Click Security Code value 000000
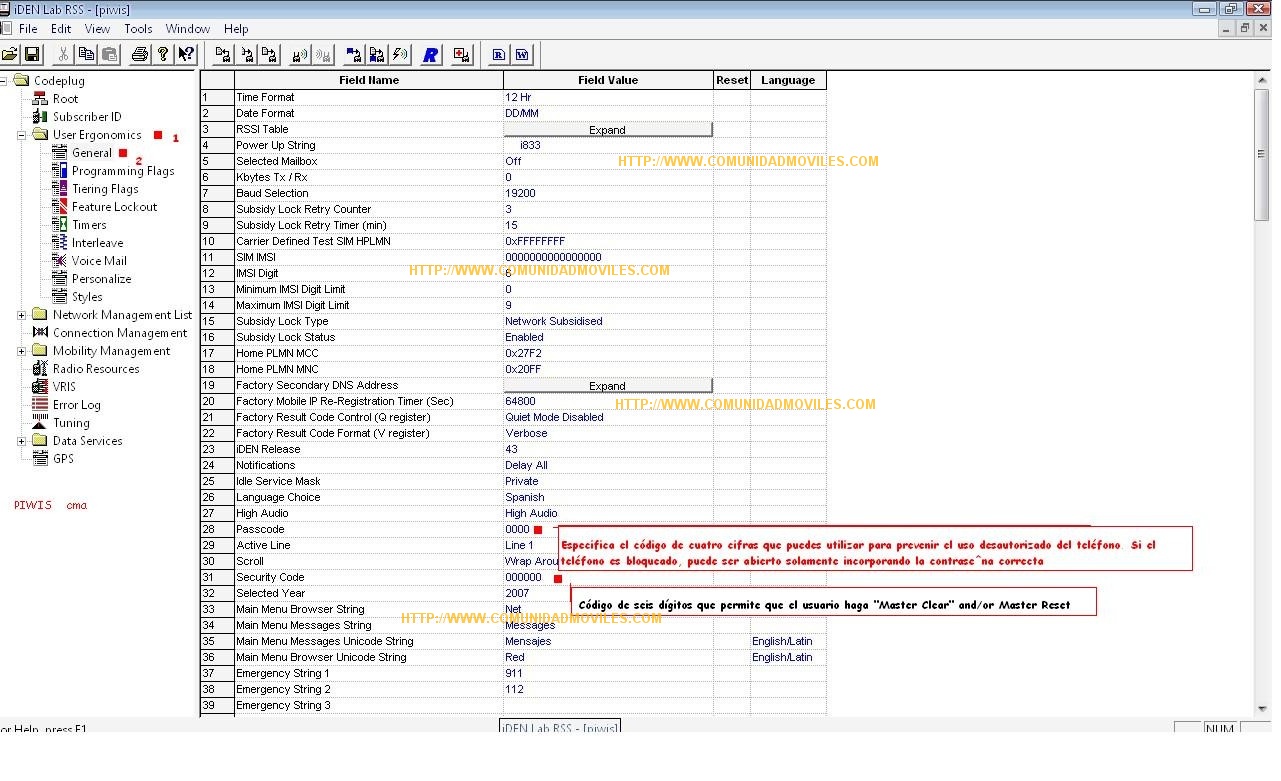The image size is (1281, 781). point(523,577)
